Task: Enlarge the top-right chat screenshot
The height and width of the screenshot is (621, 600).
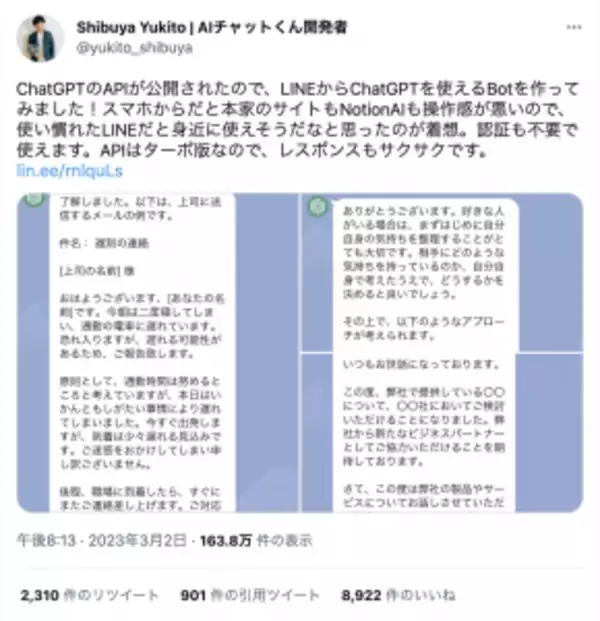Action: coord(442,272)
